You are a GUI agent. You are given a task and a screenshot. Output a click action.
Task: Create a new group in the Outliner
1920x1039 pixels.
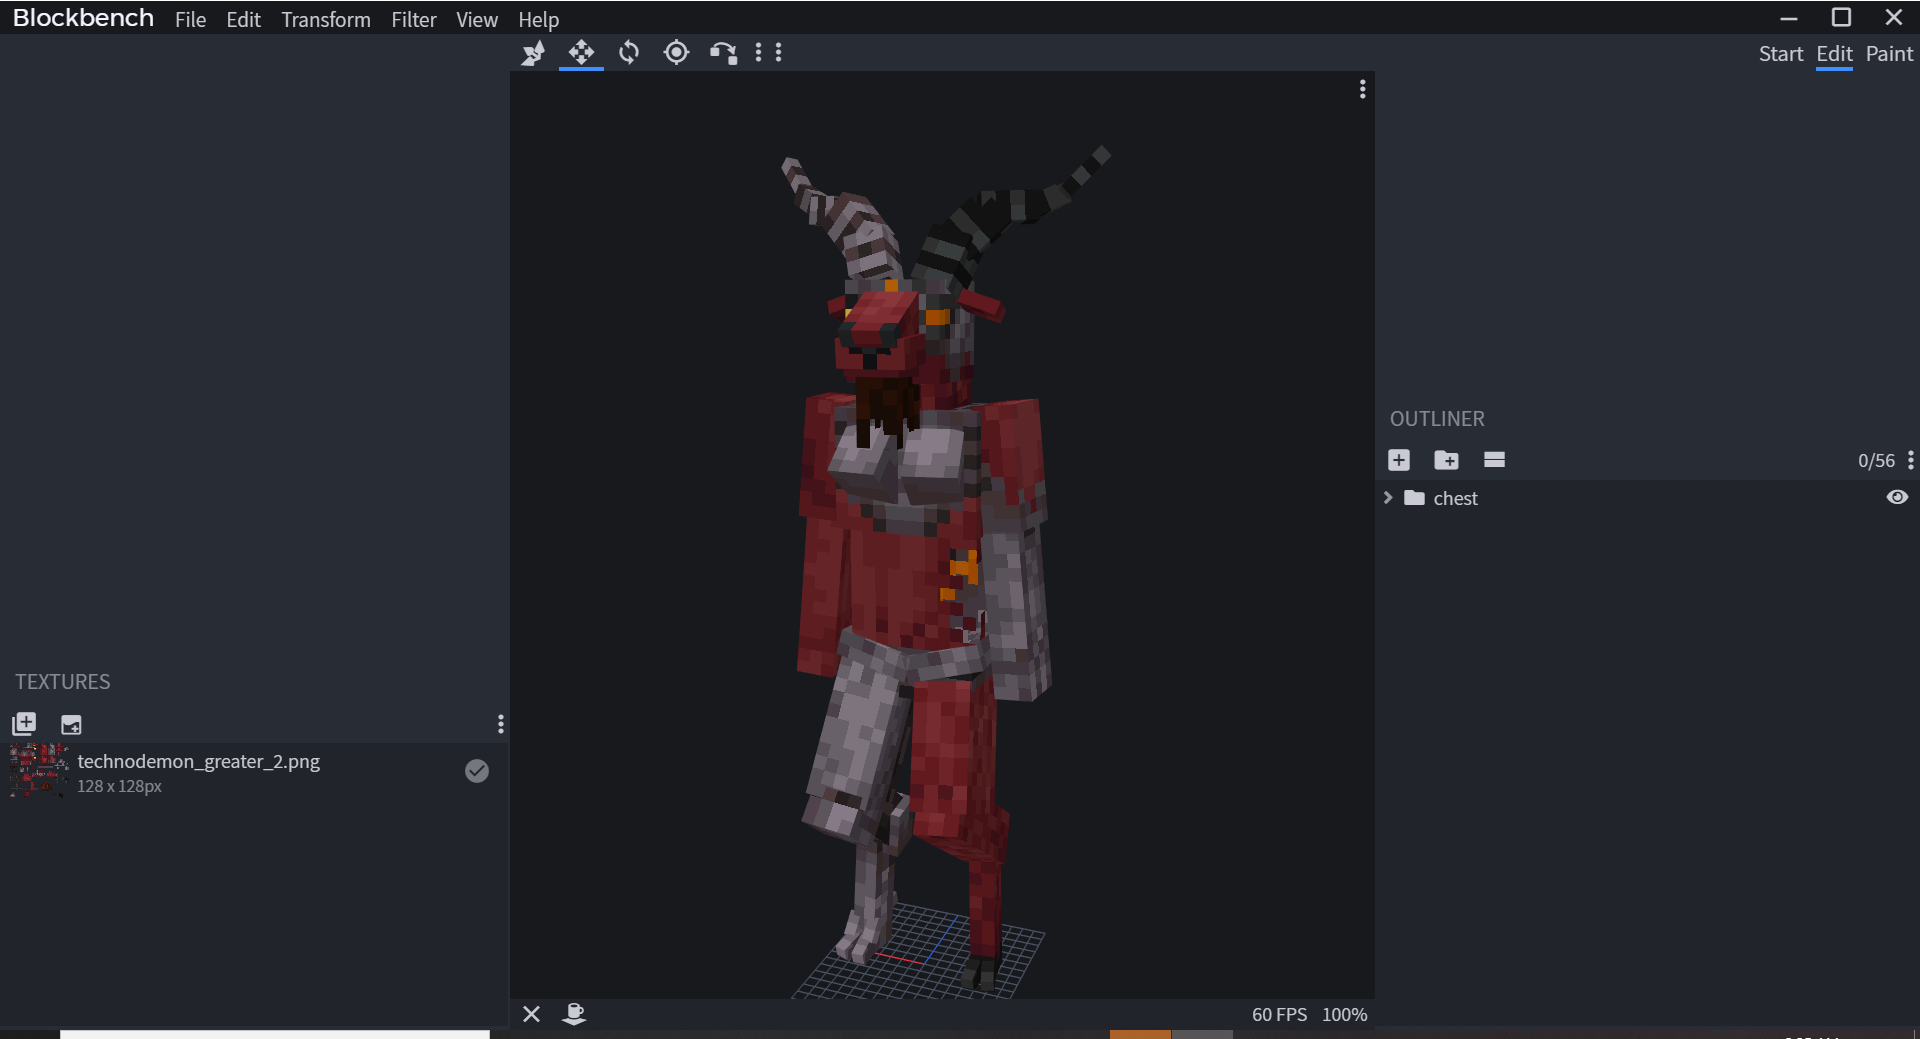(x=1446, y=460)
